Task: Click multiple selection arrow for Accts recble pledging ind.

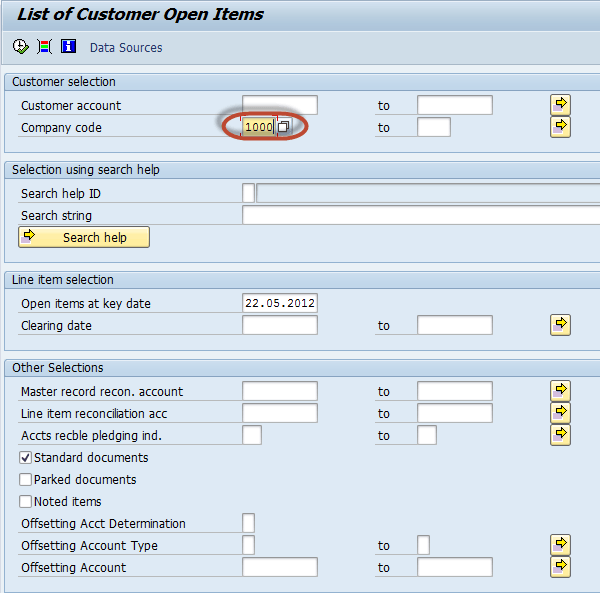Action: tap(560, 434)
